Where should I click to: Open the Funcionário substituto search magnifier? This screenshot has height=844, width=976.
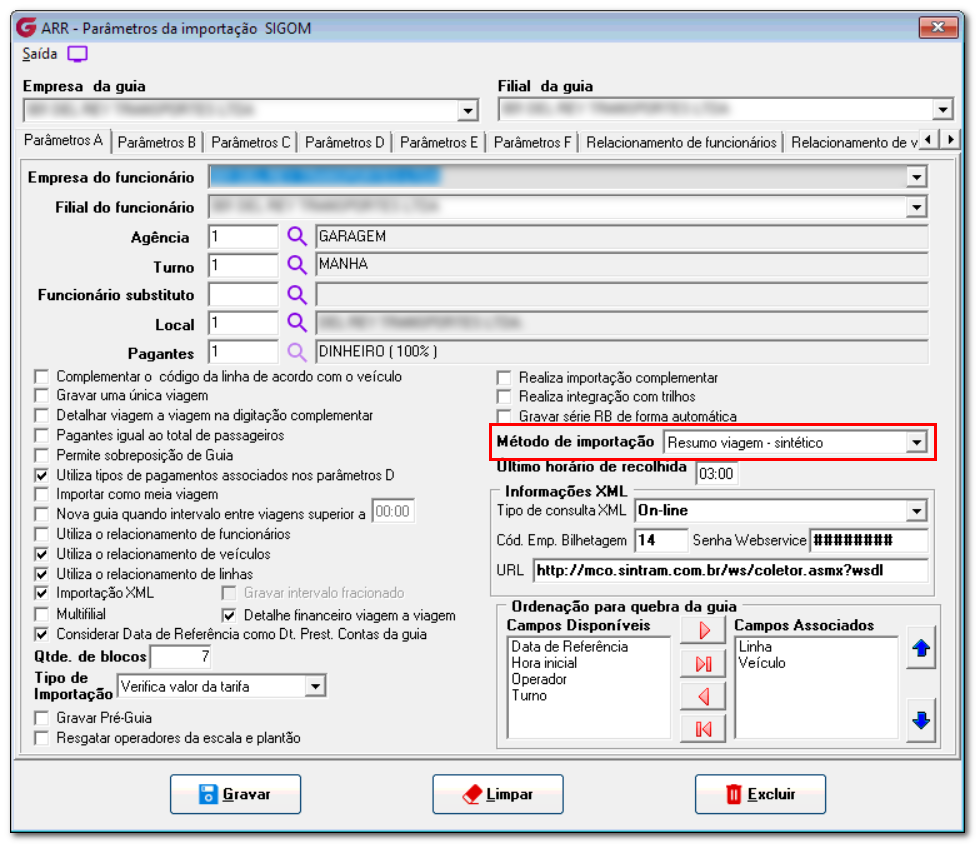tap(297, 294)
